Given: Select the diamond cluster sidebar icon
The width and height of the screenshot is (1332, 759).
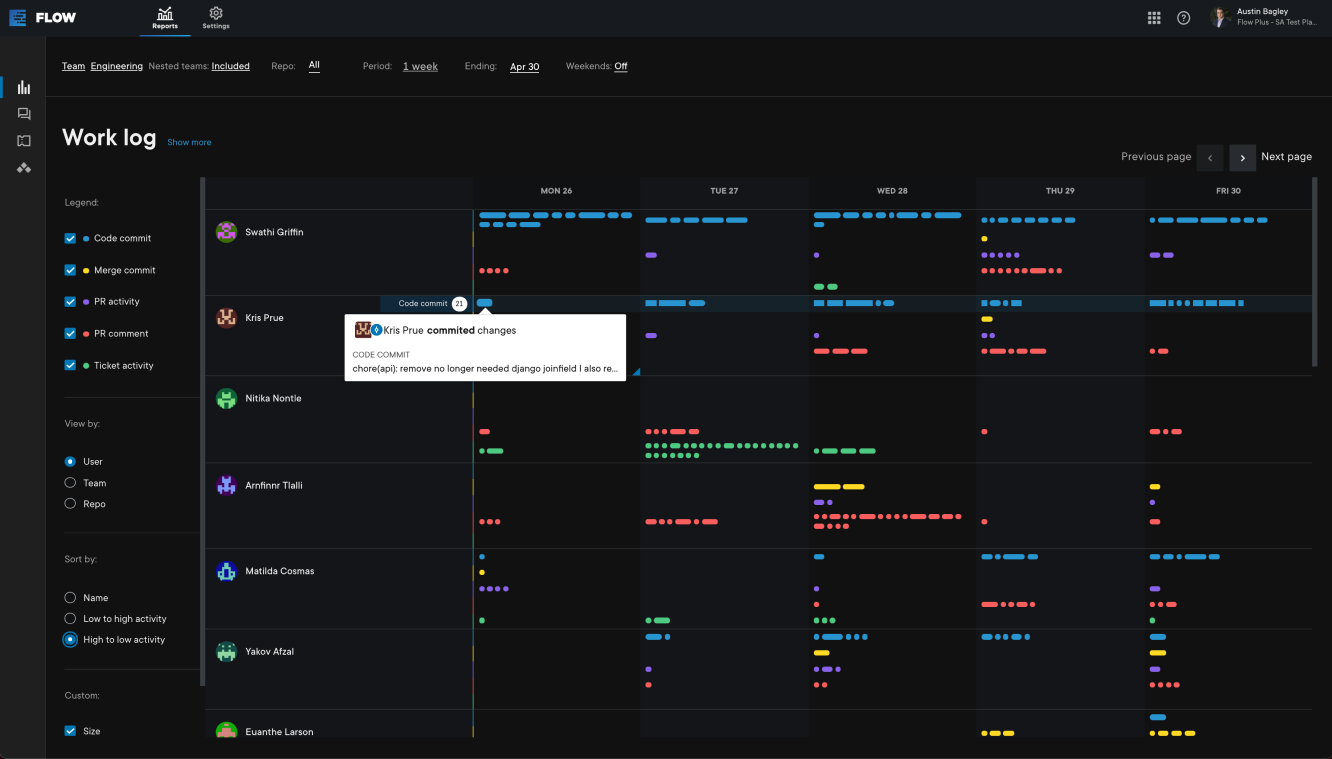Looking at the screenshot, I should click(24, 168).
